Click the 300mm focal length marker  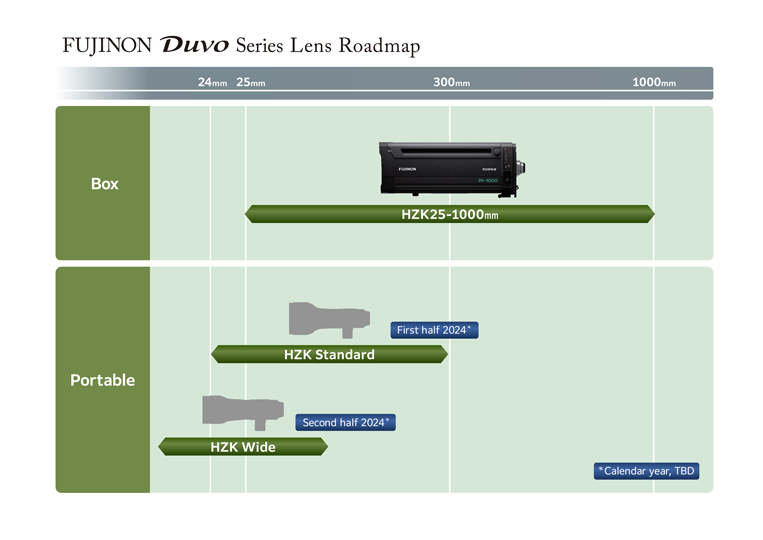pyautogui.click(x=451, y=83)
